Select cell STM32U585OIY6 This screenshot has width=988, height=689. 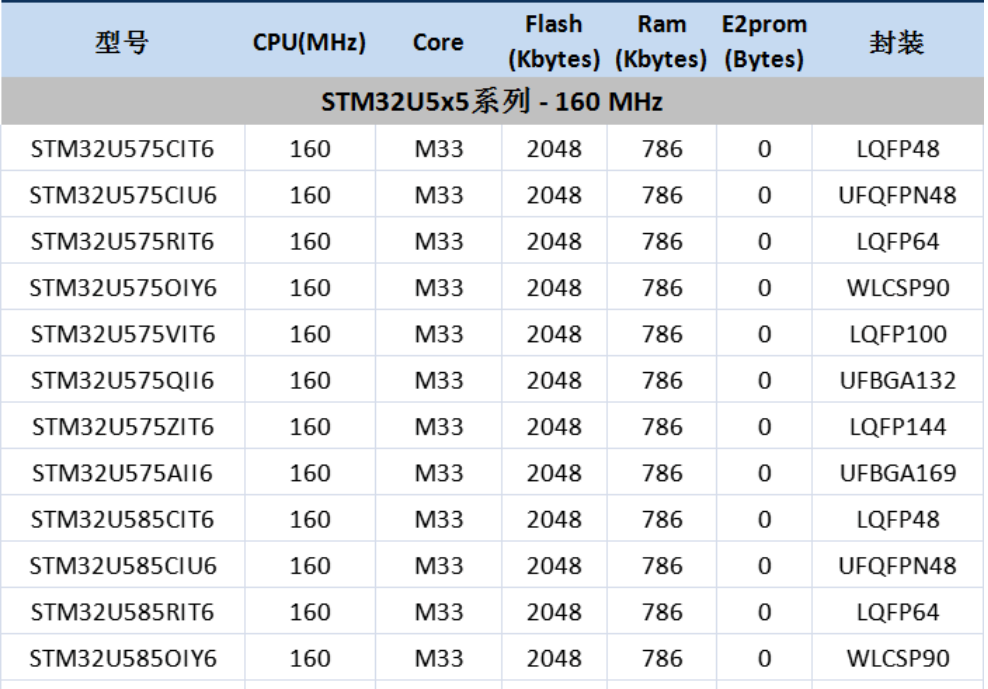coord(122,659)
